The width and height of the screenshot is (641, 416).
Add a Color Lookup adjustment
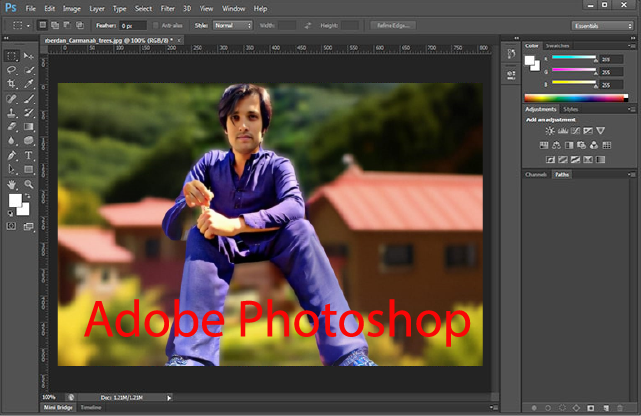point(607,145)
